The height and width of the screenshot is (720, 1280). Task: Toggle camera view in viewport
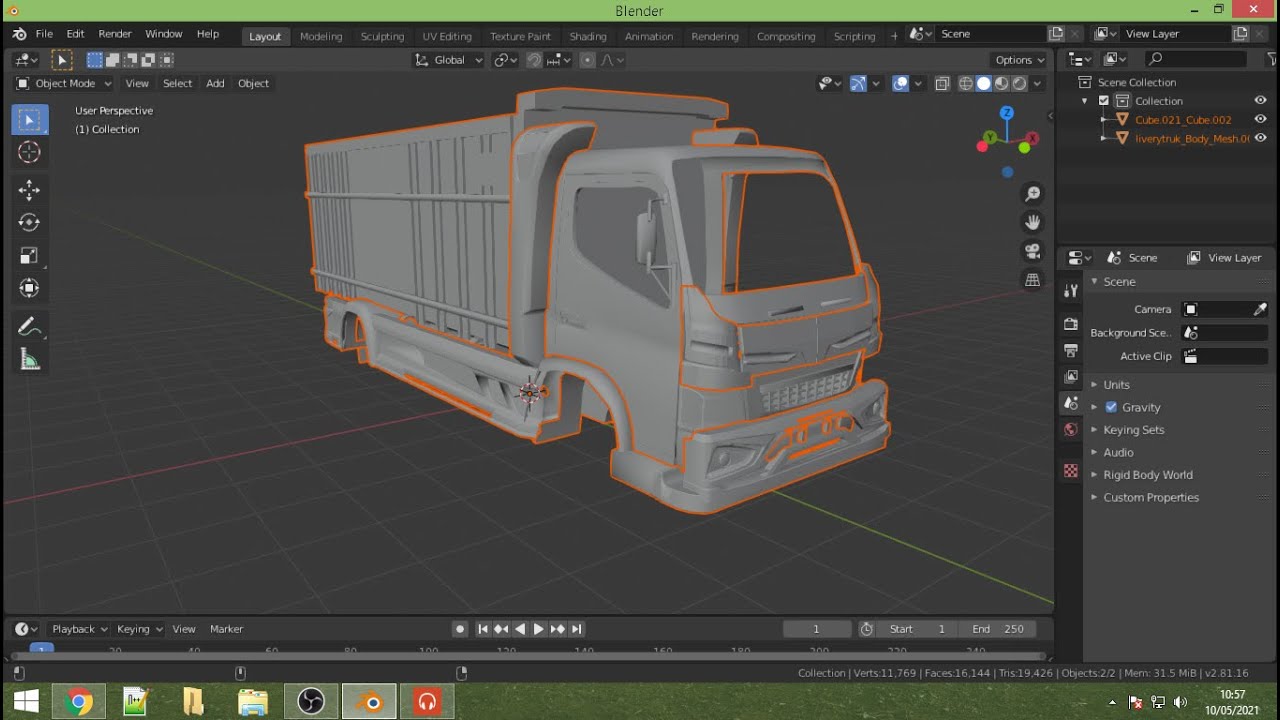coord(1033,251)
